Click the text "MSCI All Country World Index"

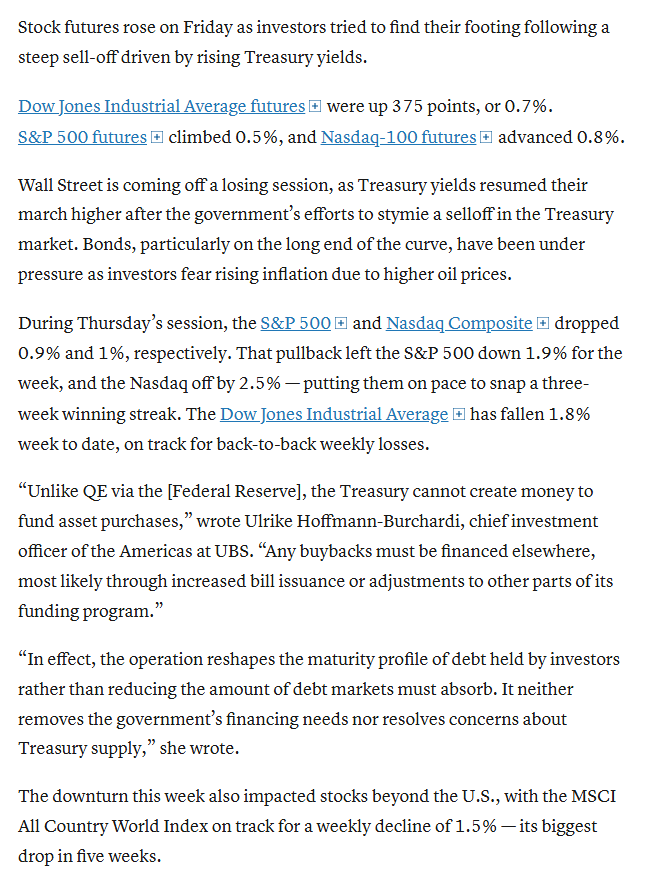click(x=317, y=811)
